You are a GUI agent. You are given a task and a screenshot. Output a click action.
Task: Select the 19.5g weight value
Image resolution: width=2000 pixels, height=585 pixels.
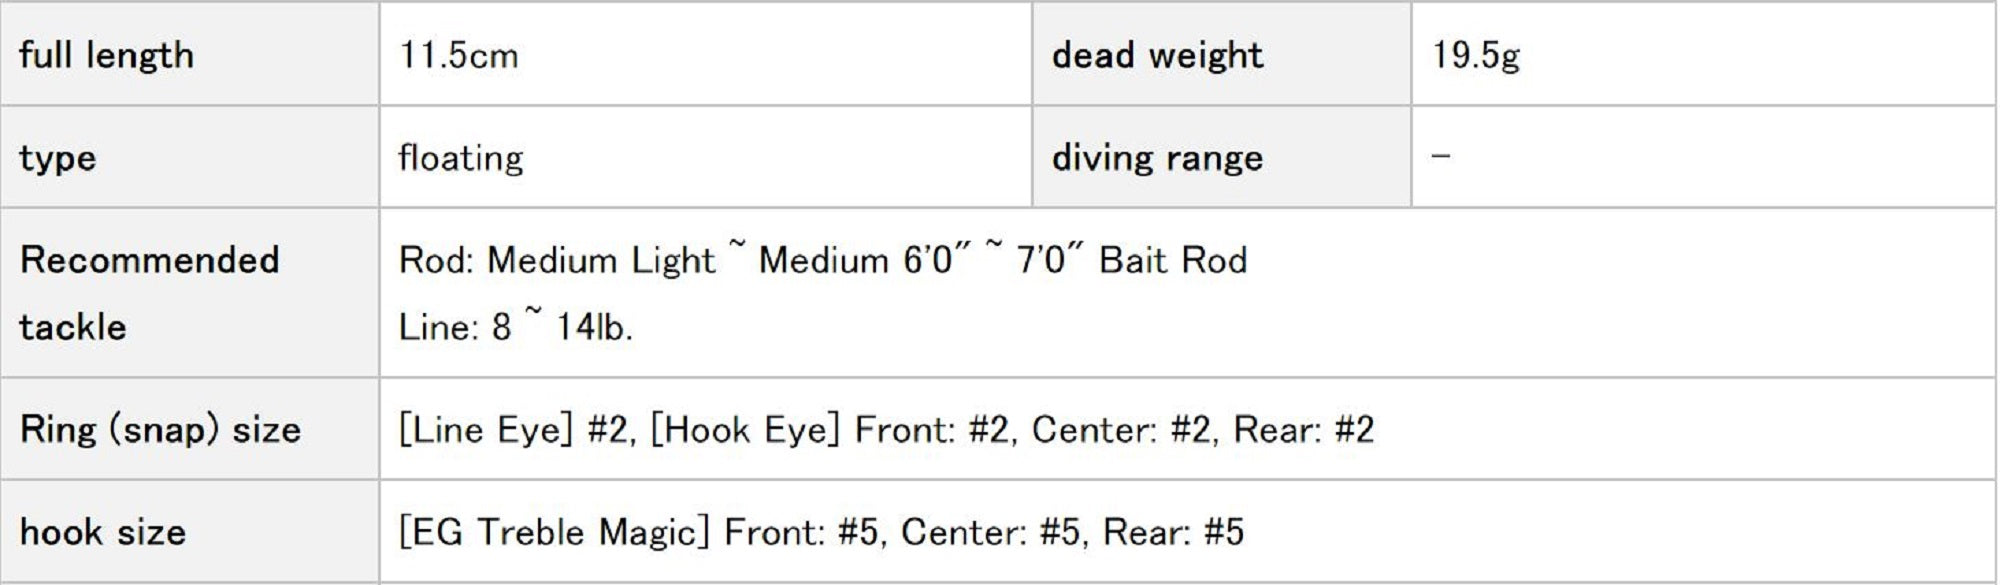pos(1475,55)
